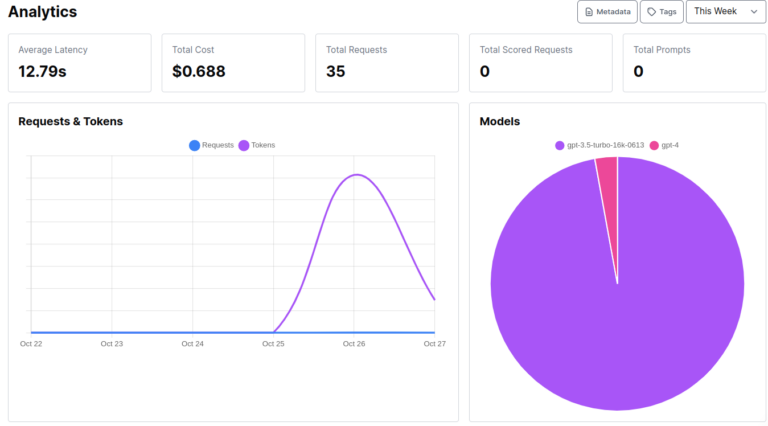Click the Total Prompts card
The width and height of the screenshot is (768, 426).
click(x=694, y=63)
